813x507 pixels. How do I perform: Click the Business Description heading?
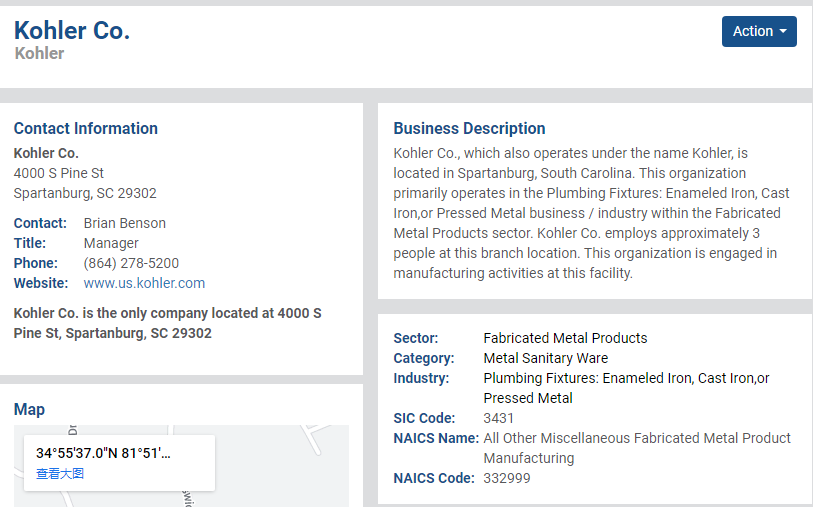tap(469, 129)
